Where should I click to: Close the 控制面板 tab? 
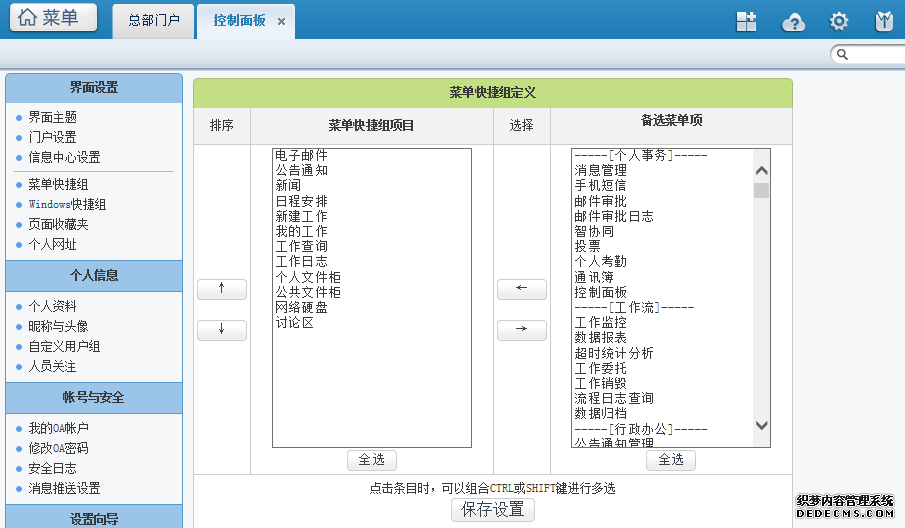[x=282, y=21]
